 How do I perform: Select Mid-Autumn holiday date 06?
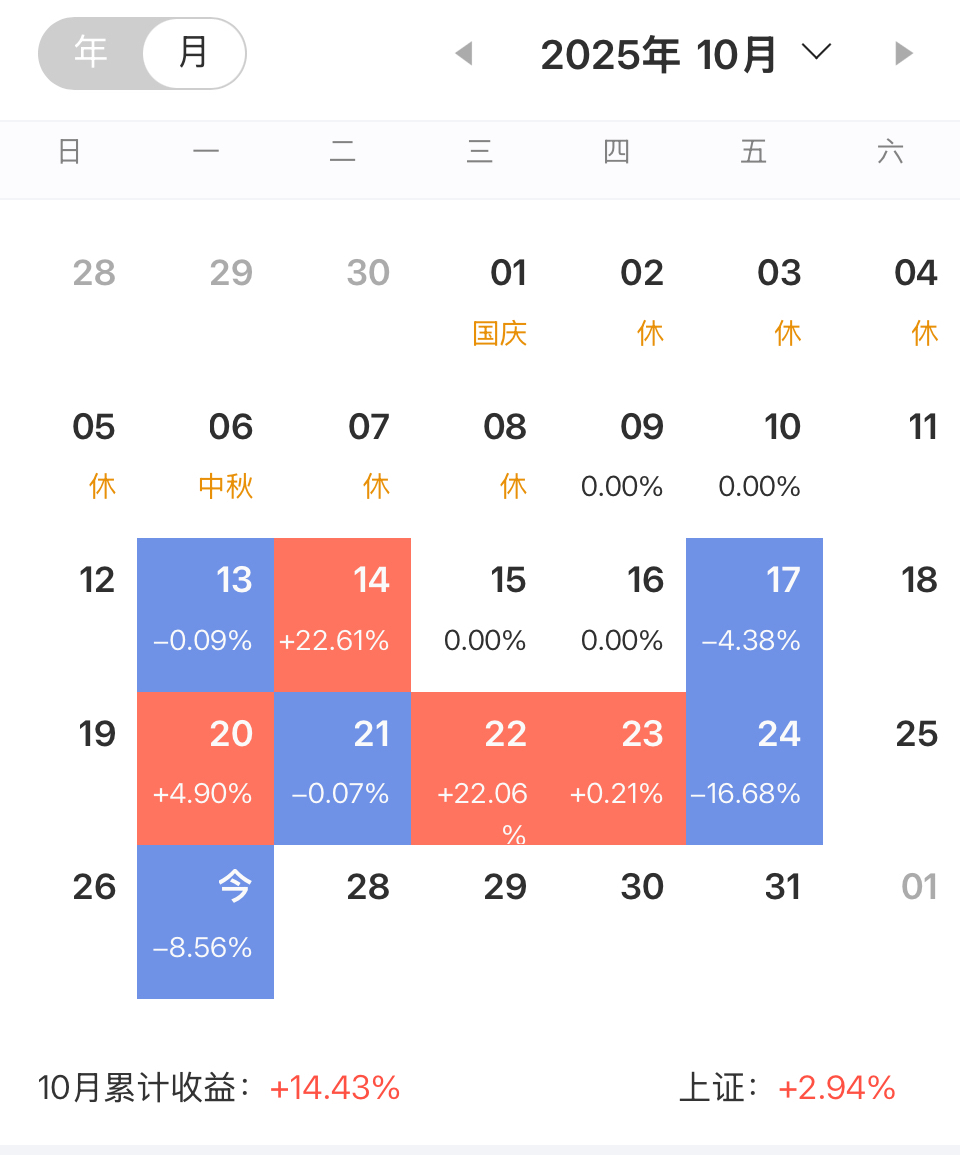[x=230, y=429]
